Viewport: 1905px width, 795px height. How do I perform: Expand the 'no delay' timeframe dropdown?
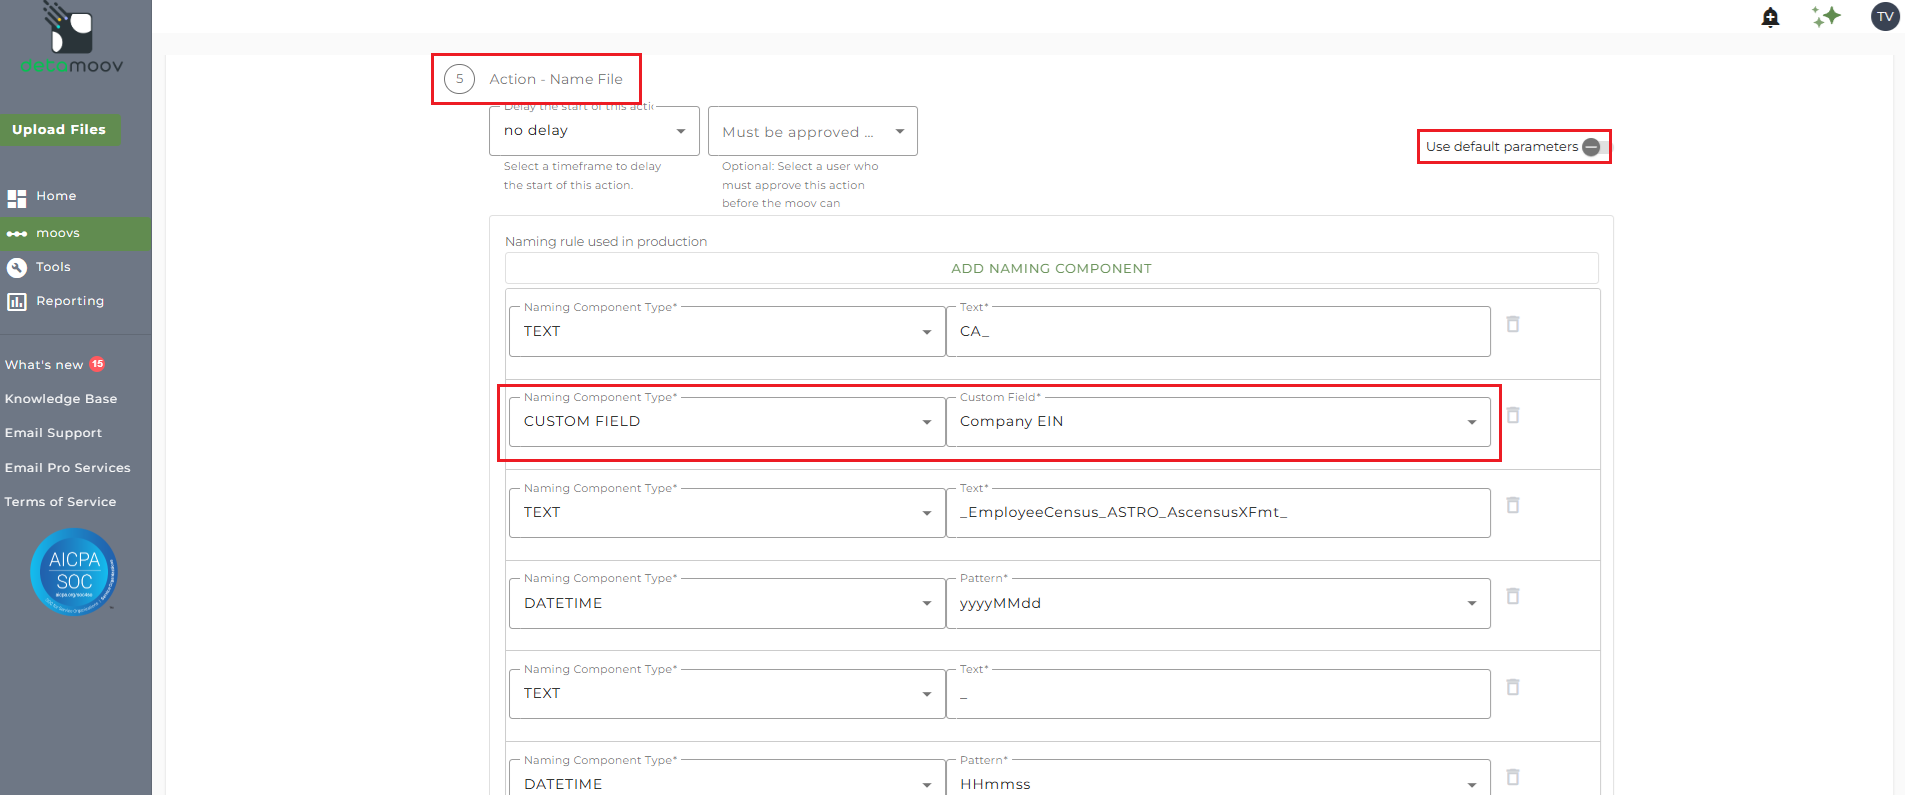594,131
